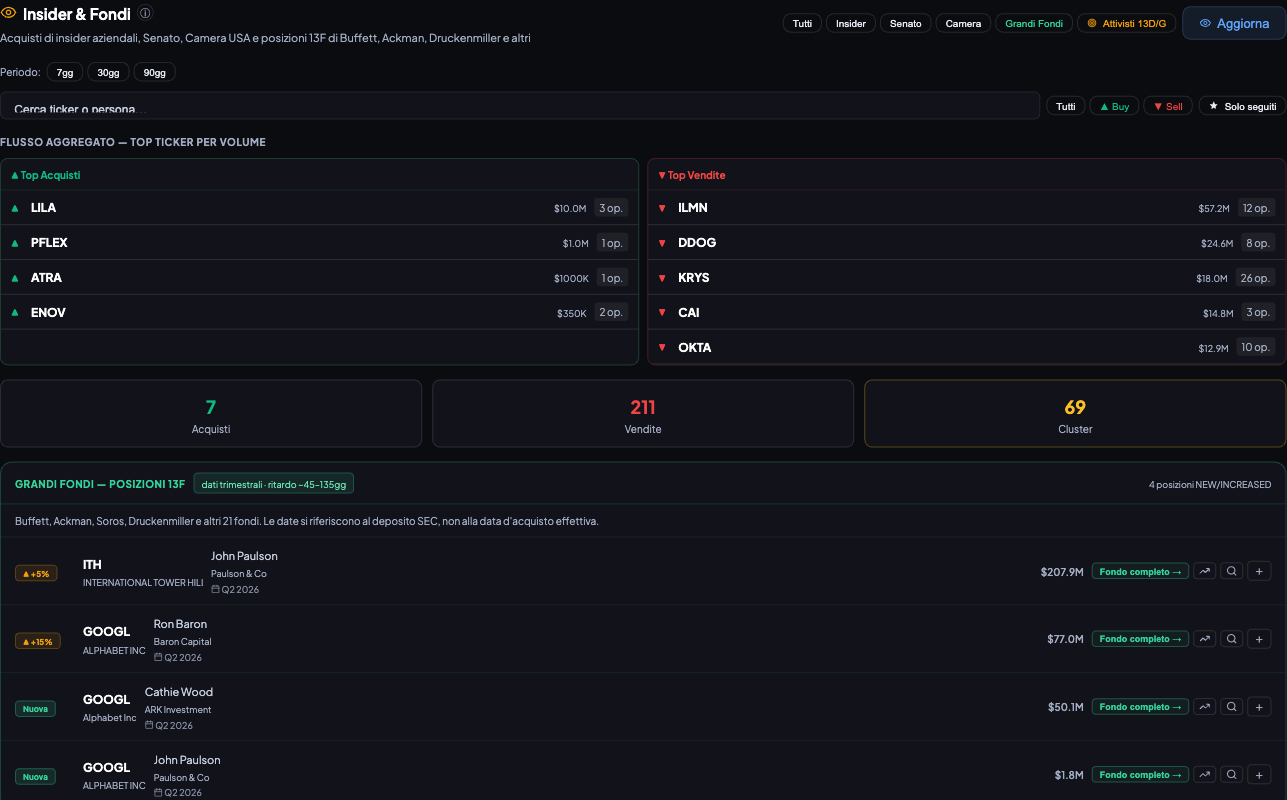Click the eye icon before Insider & Fondi title
1287x800 pixels.
click(8, 14)
